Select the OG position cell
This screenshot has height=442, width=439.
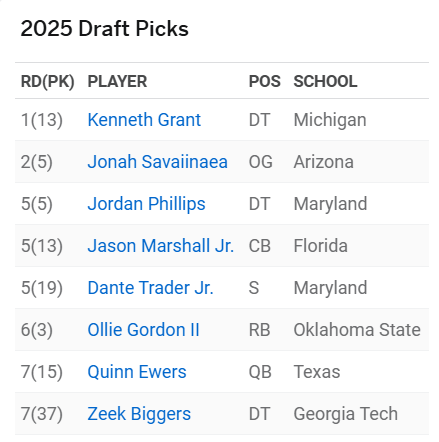(261, 162)
